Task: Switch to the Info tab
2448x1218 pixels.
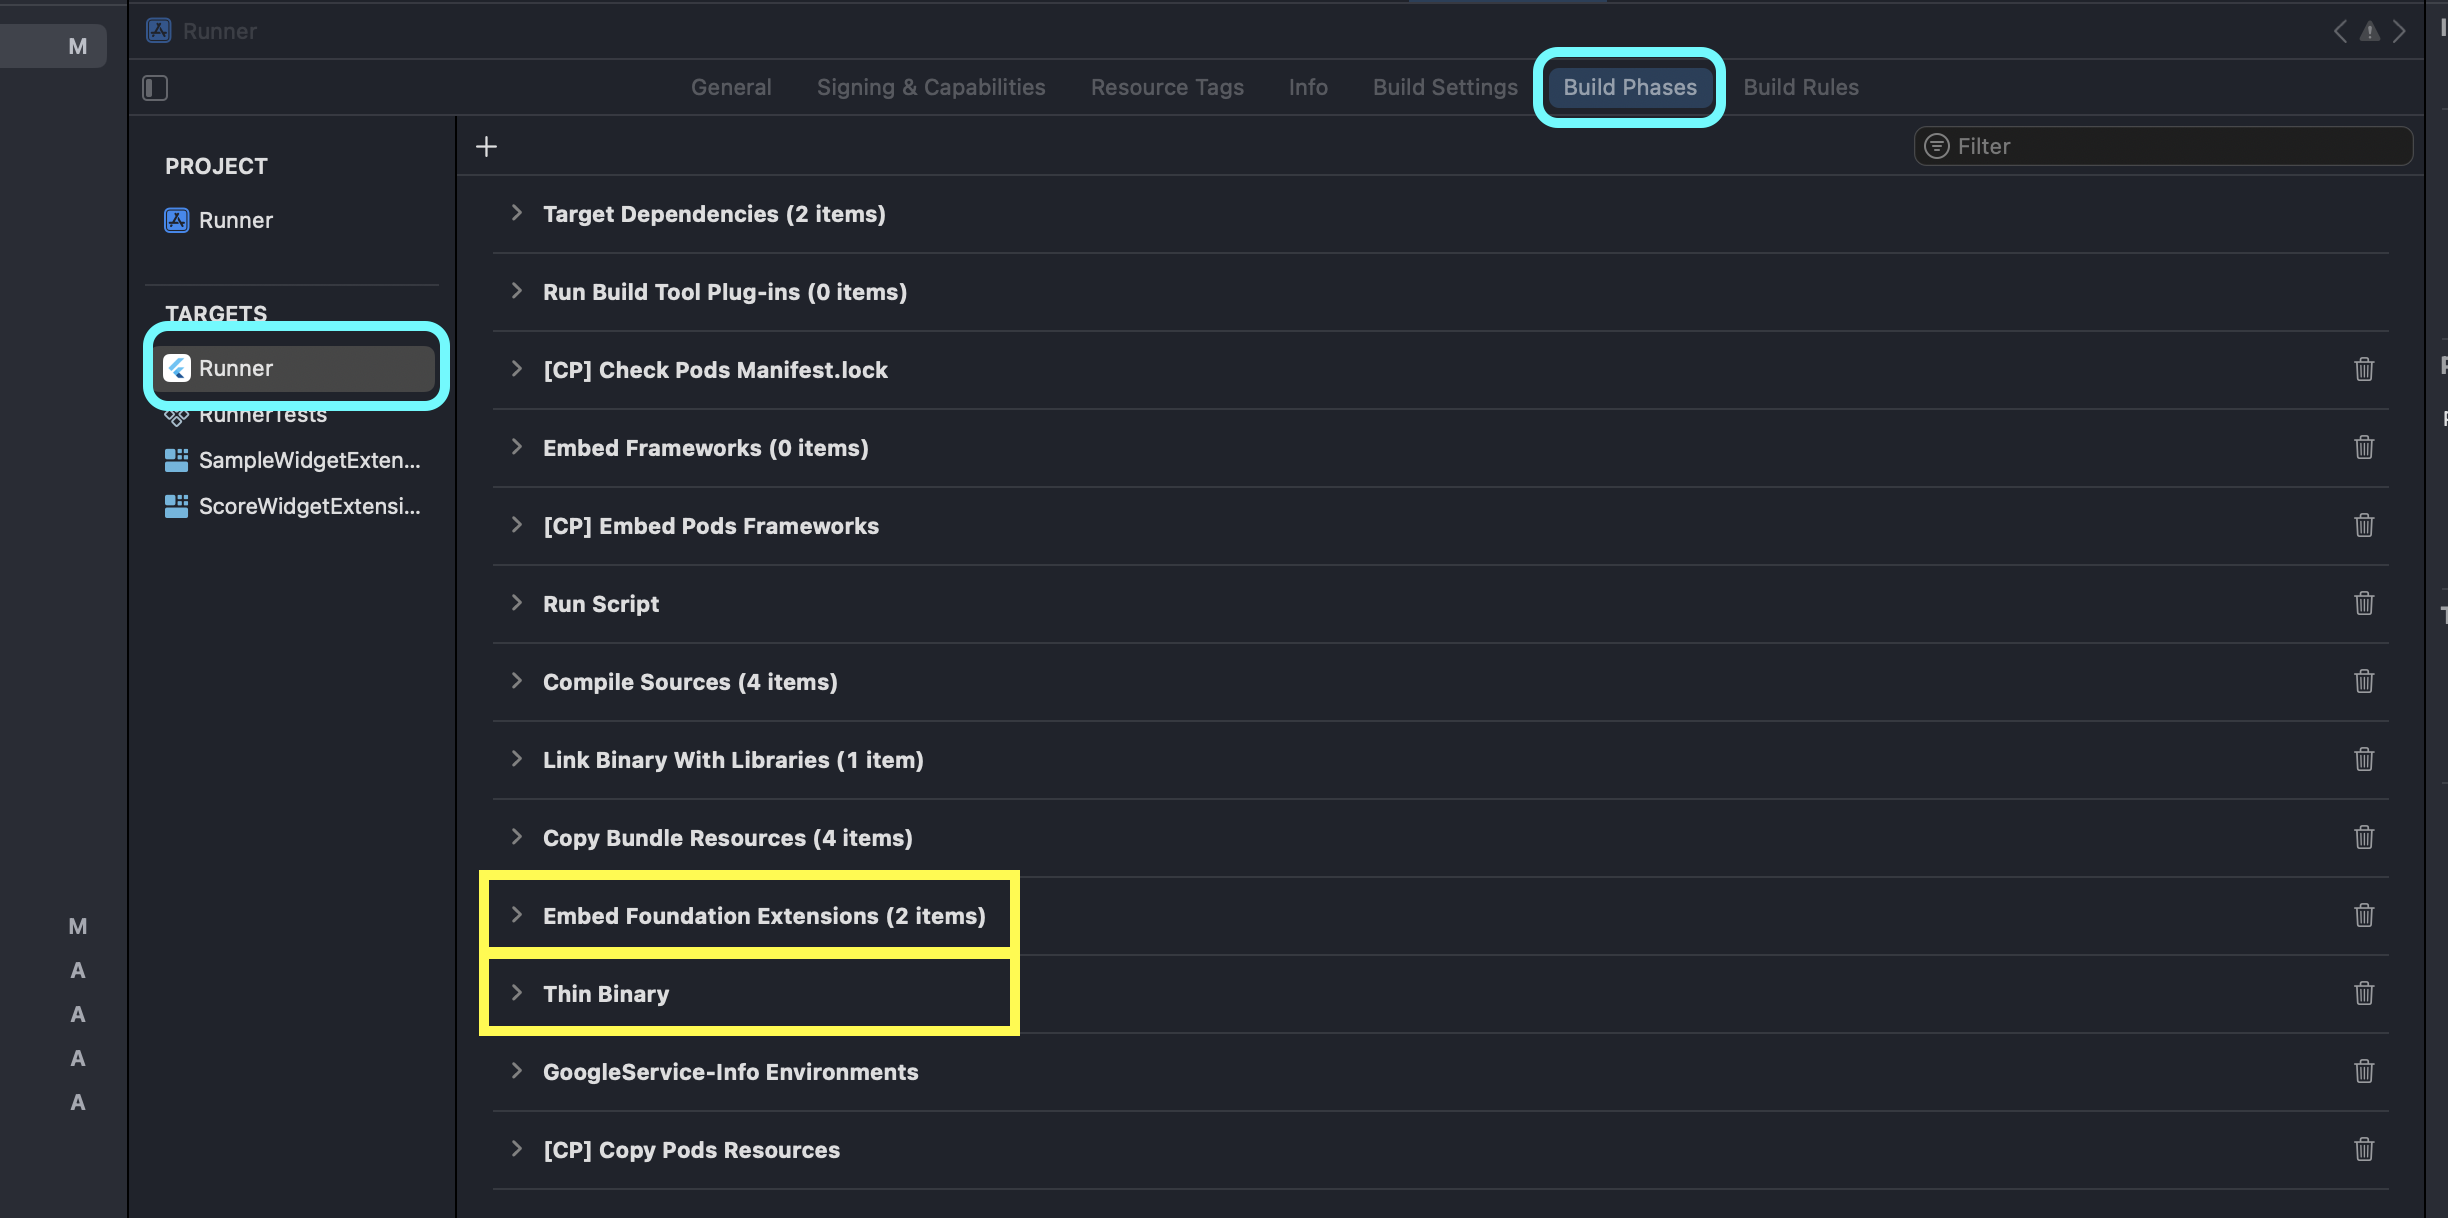Action: pos(1308,87)
